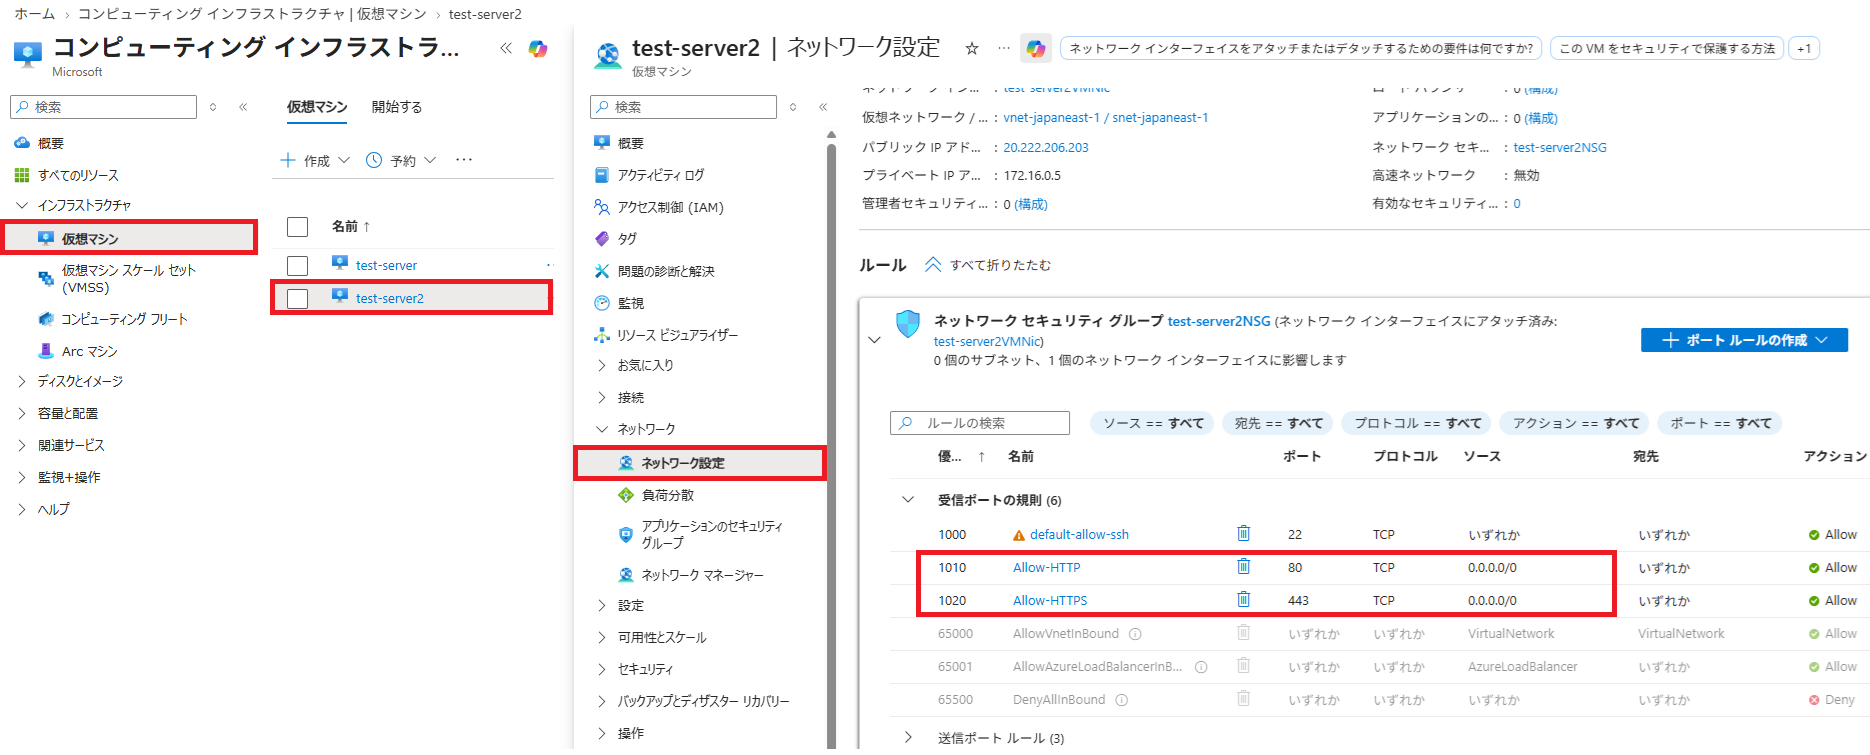
Task: Open すべてのリソース in sidebar
Action: (x=78, y=175)
